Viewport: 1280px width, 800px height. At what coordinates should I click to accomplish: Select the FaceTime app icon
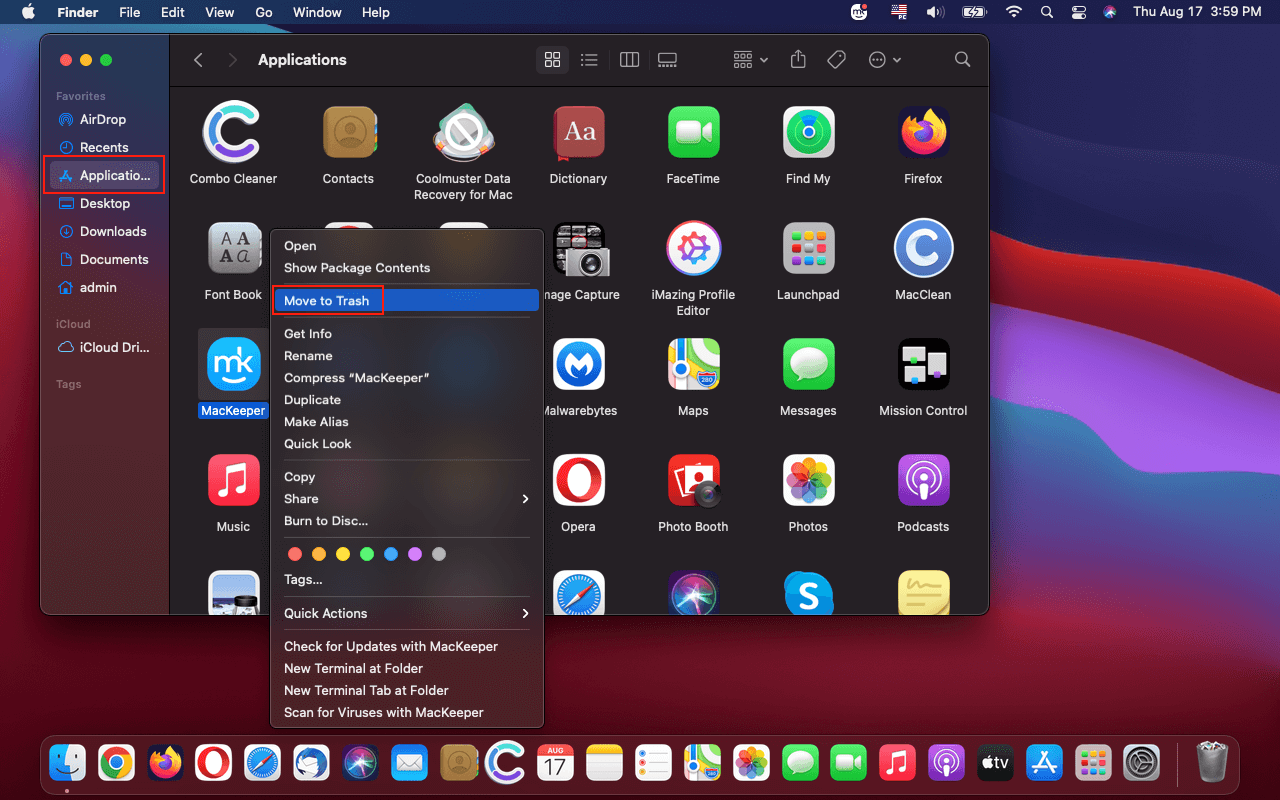pyautogui.click(x=693, y=131)
